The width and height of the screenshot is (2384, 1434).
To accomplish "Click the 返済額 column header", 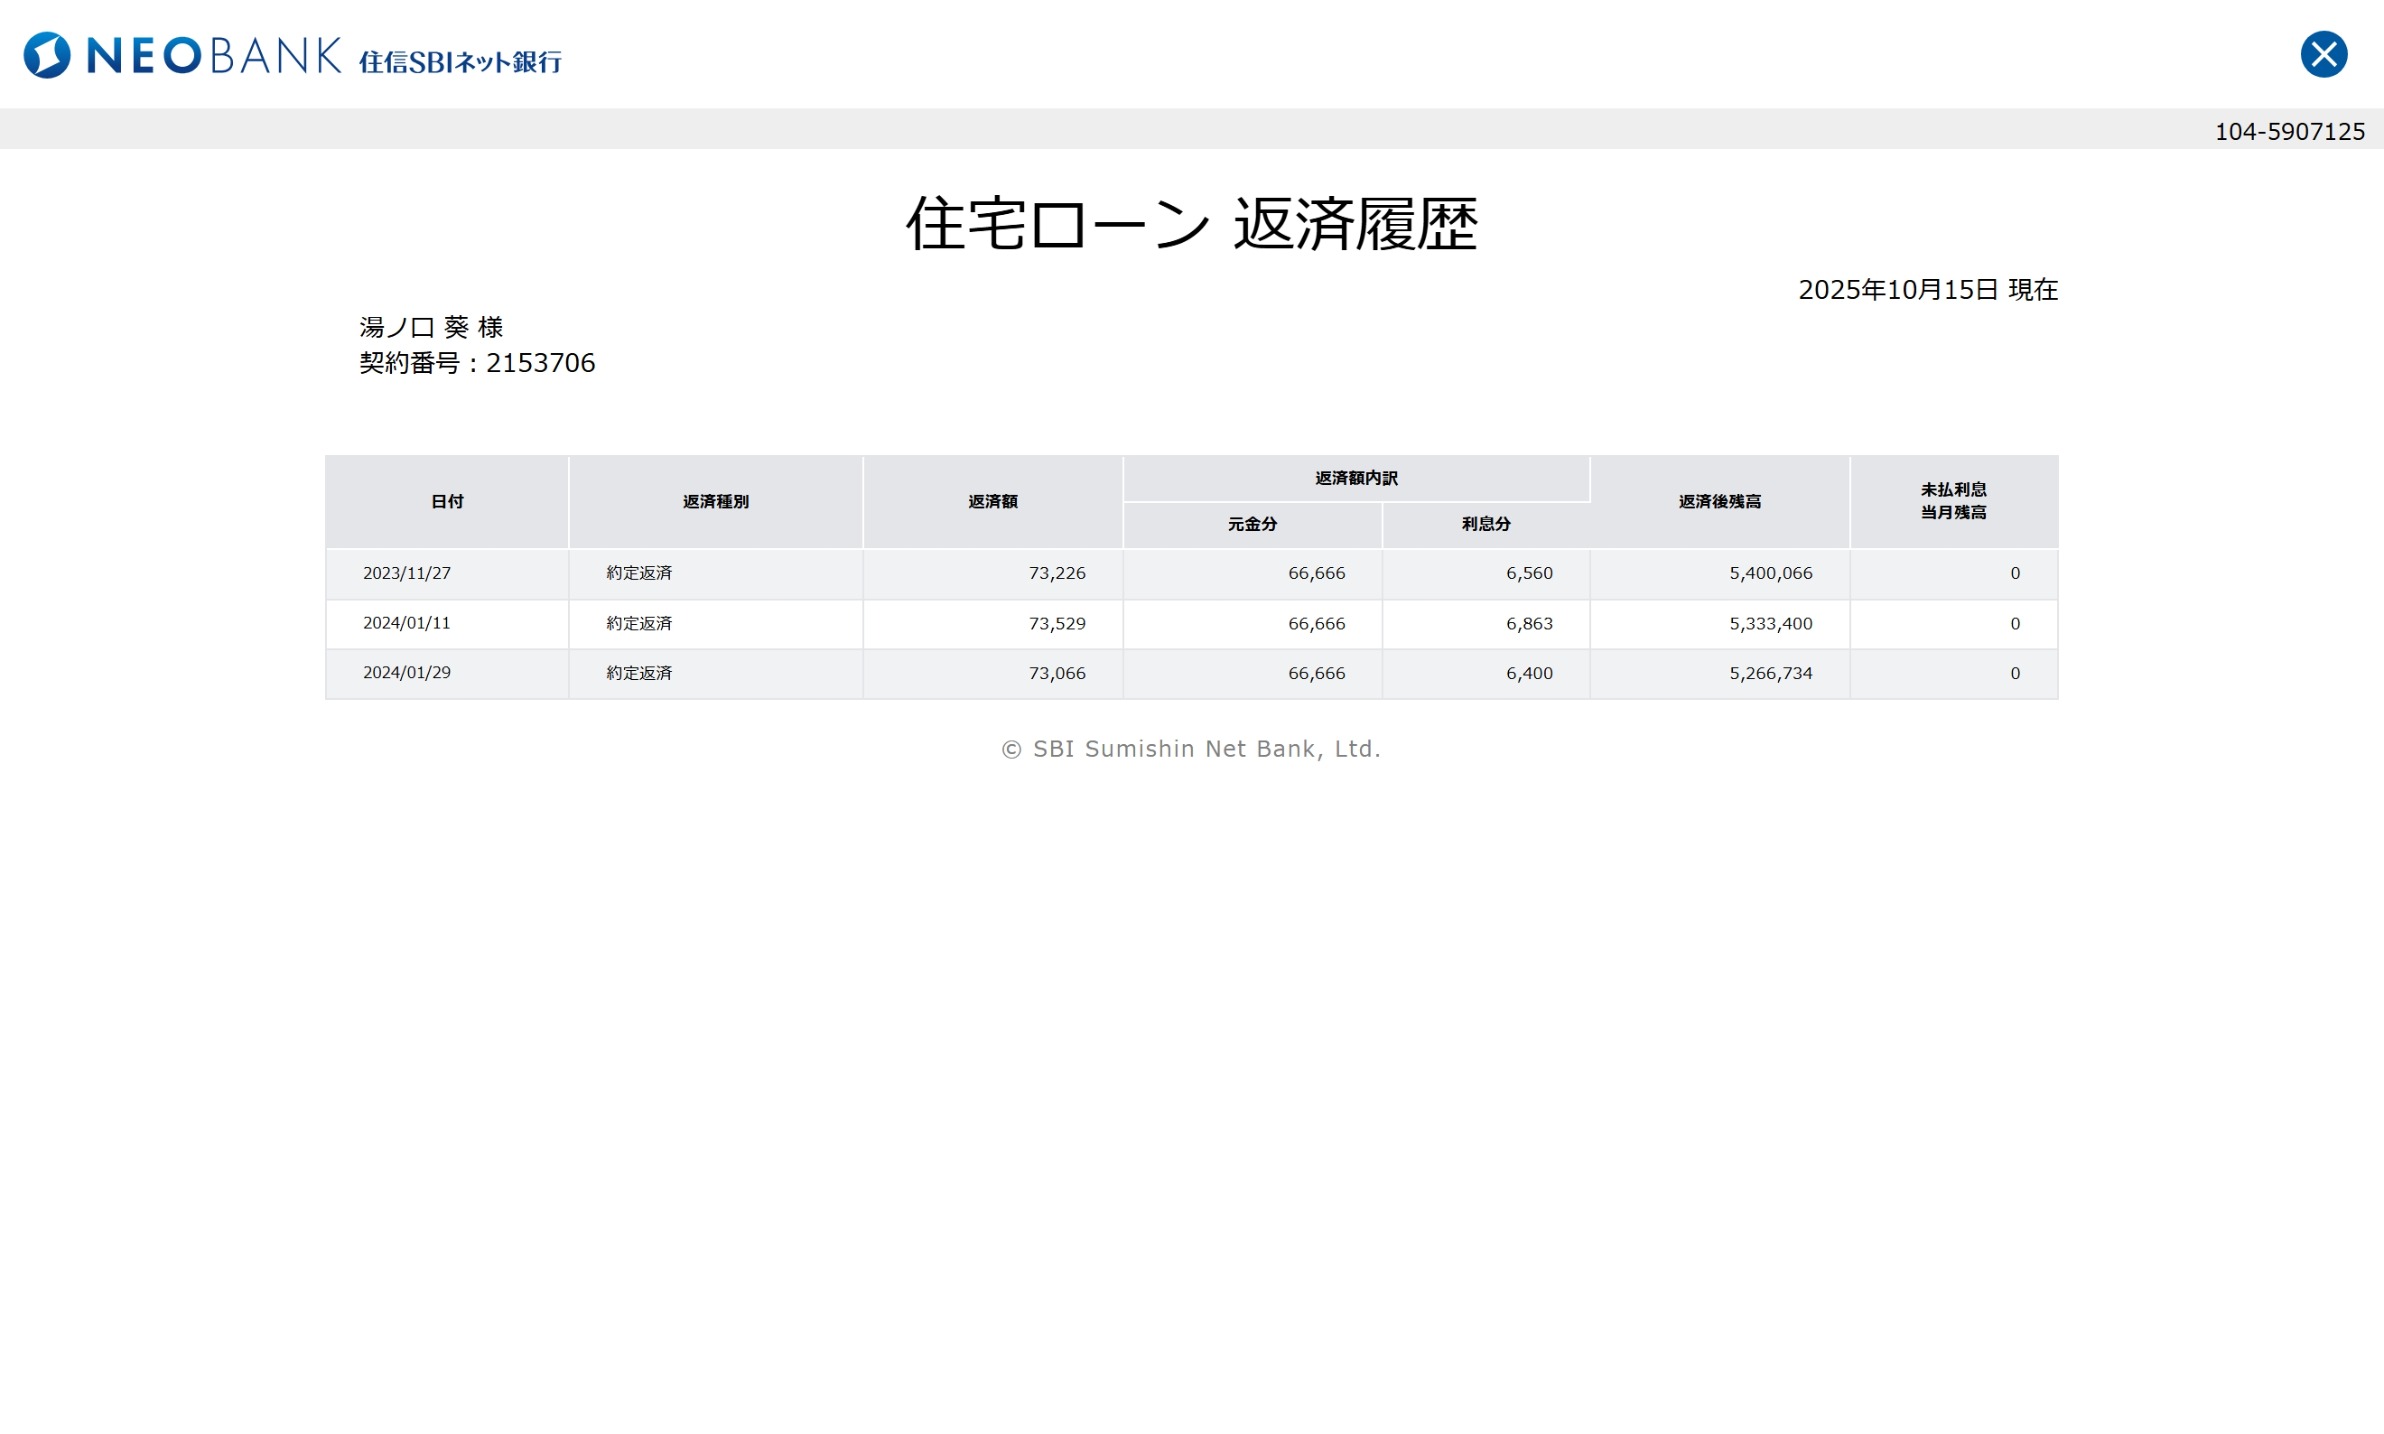I will point(992,502).
